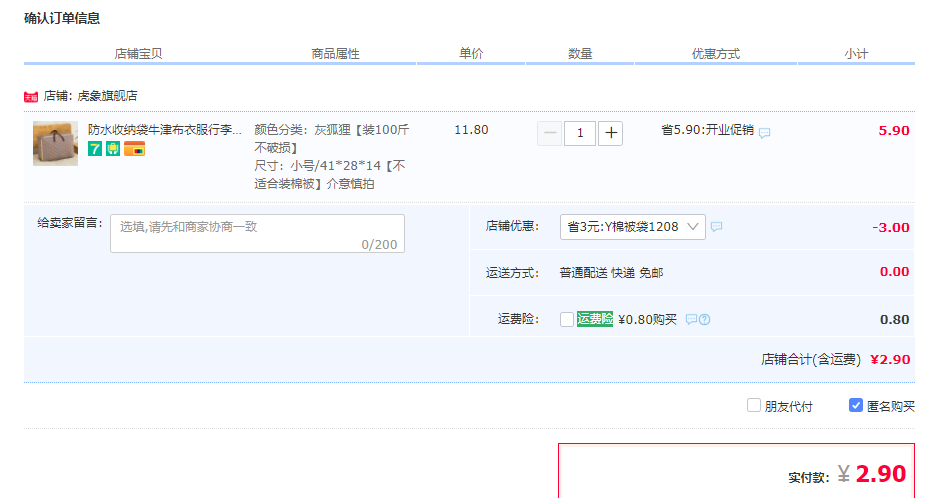Image resolution: width=937 pixels, height=498 pixels.
Task: Open the info bubble beside shop discount dropdown
Action: pos(716,227)
